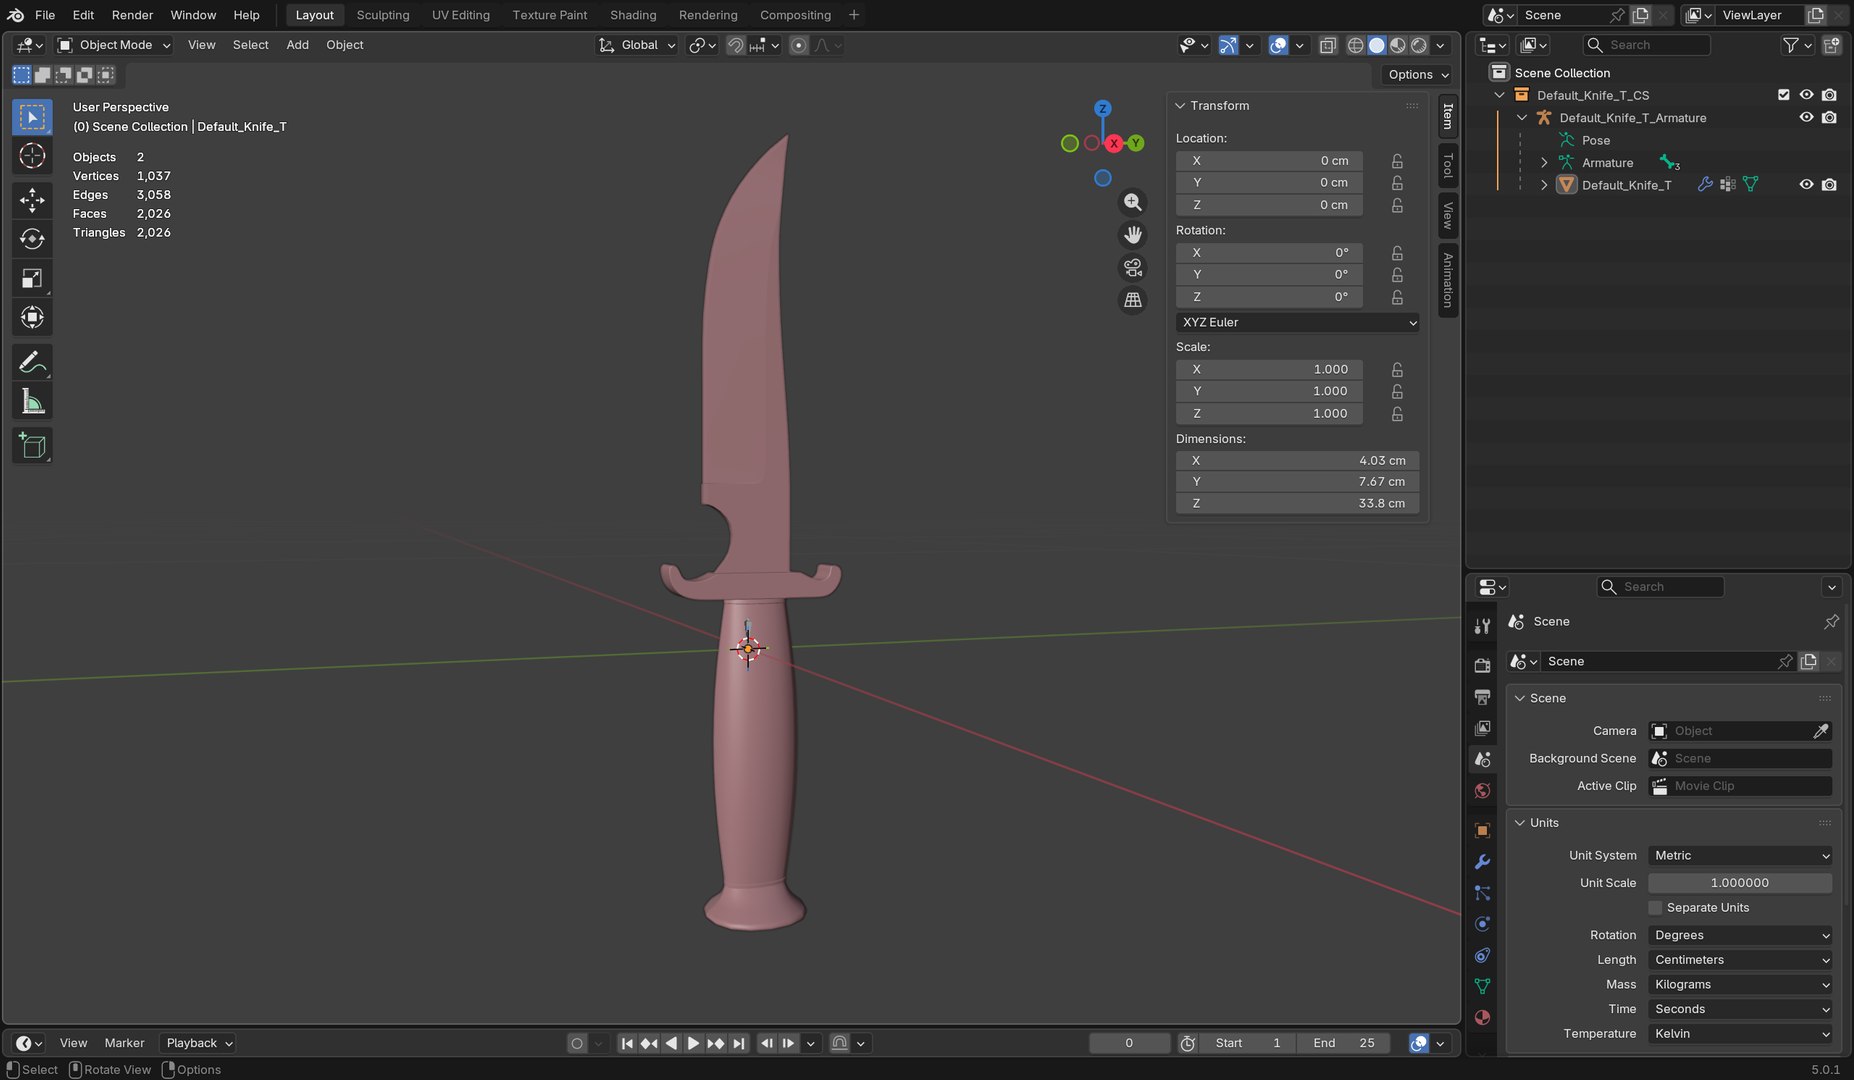Click the camera eyedropper icon
The image size is (1854, 1080).
pyautogui.click(x=1820, y=731)
